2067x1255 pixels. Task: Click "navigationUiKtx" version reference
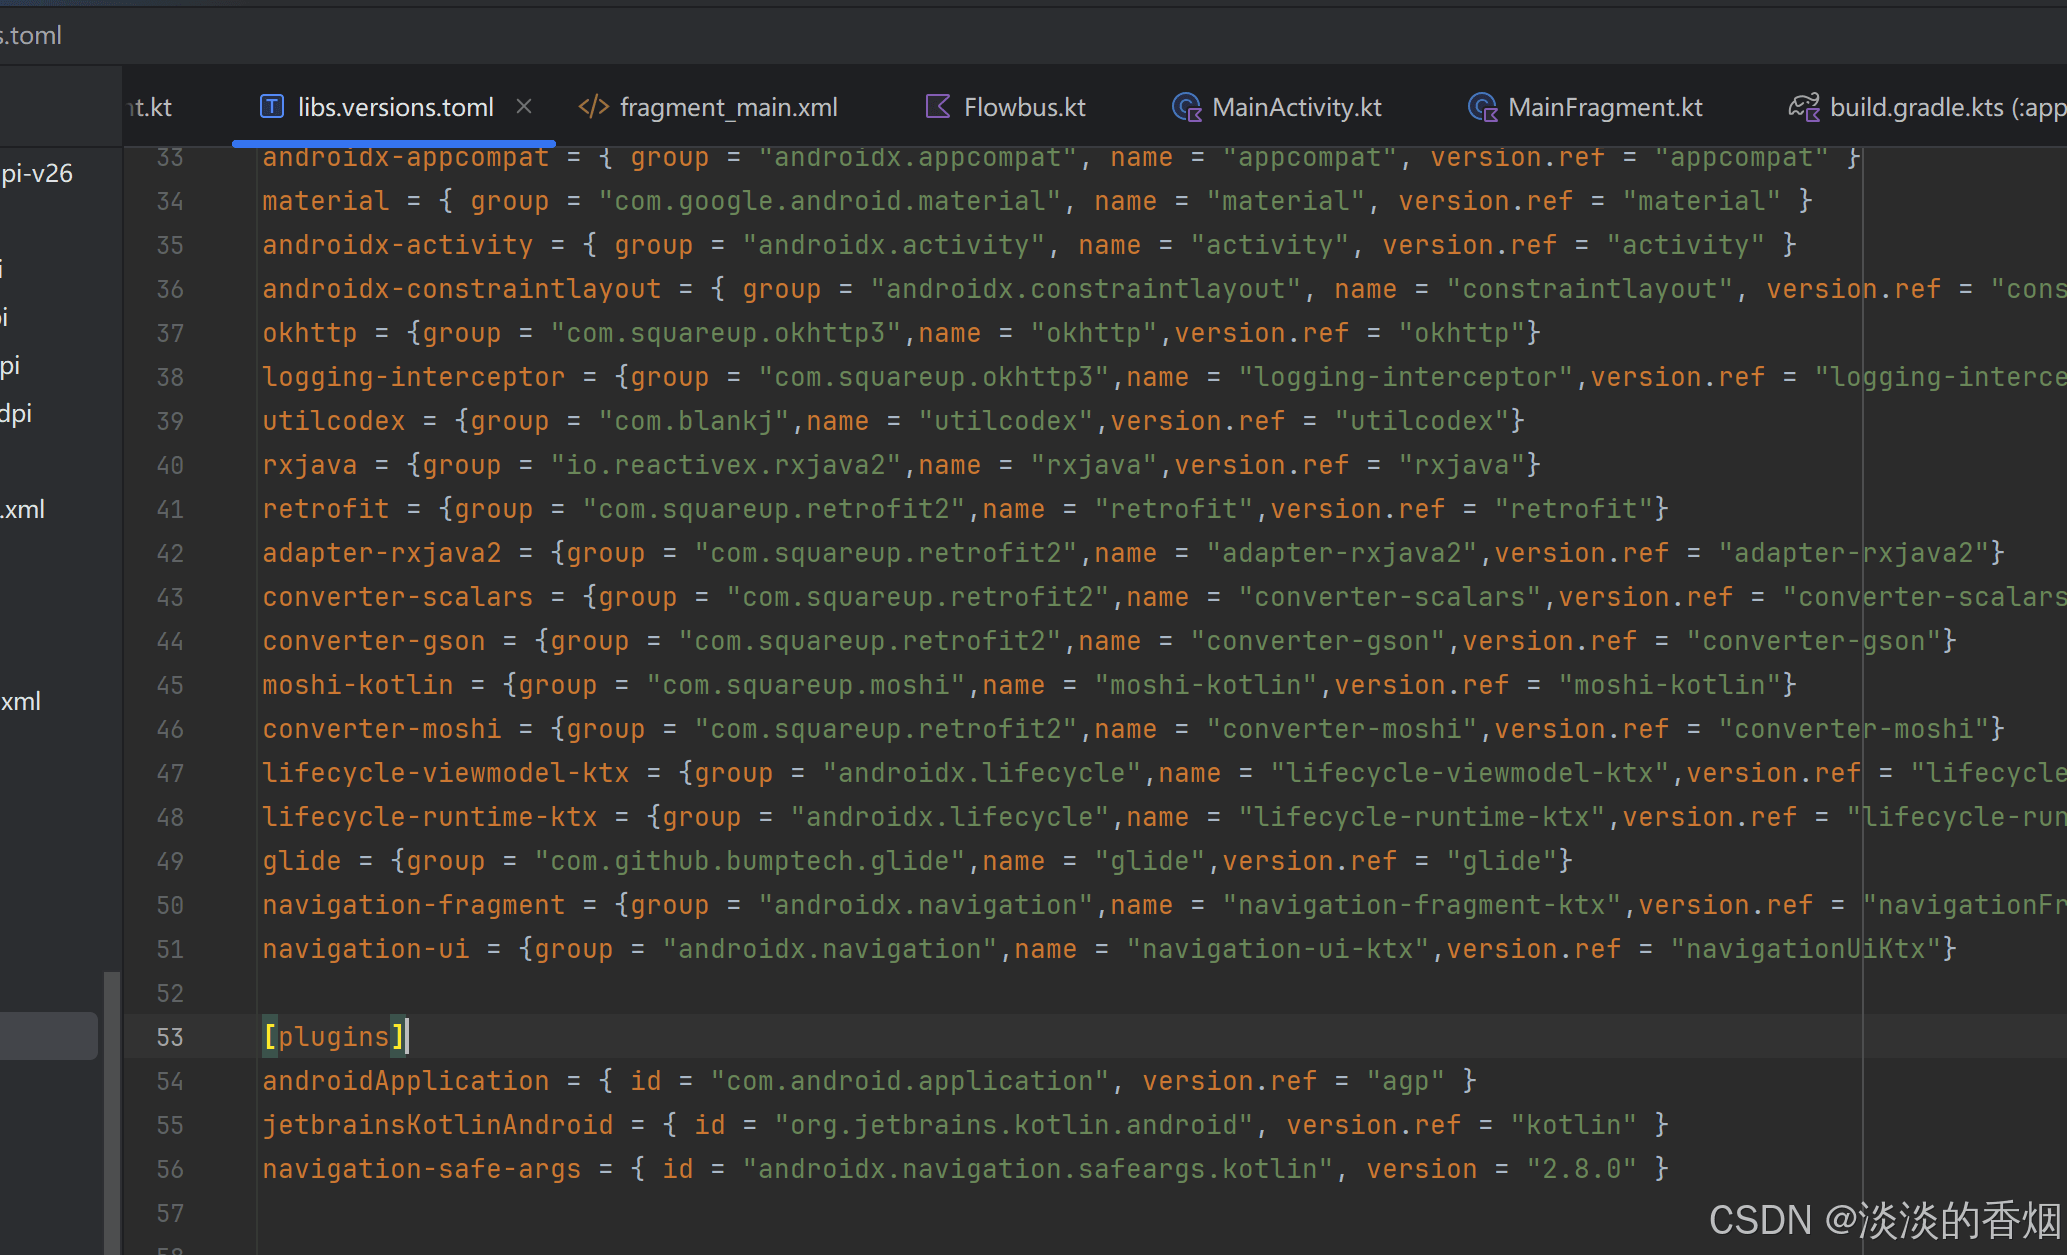pyautogui.click(x=1806, y=949)
